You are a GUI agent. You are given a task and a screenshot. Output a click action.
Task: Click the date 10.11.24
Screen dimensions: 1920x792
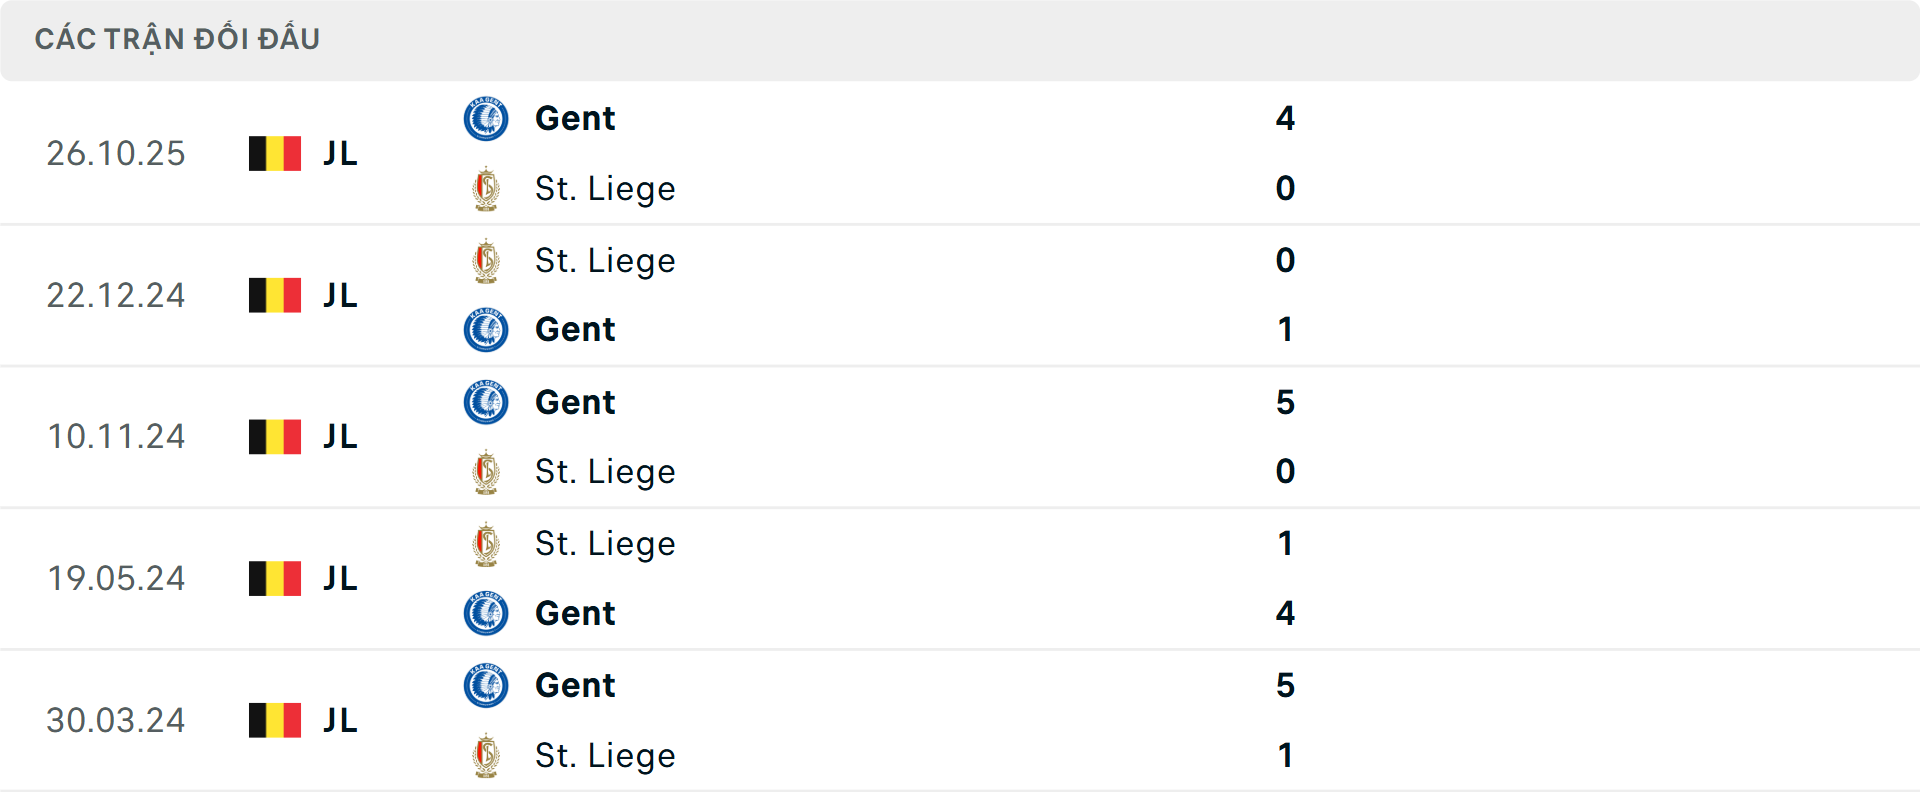click(116, 436)
